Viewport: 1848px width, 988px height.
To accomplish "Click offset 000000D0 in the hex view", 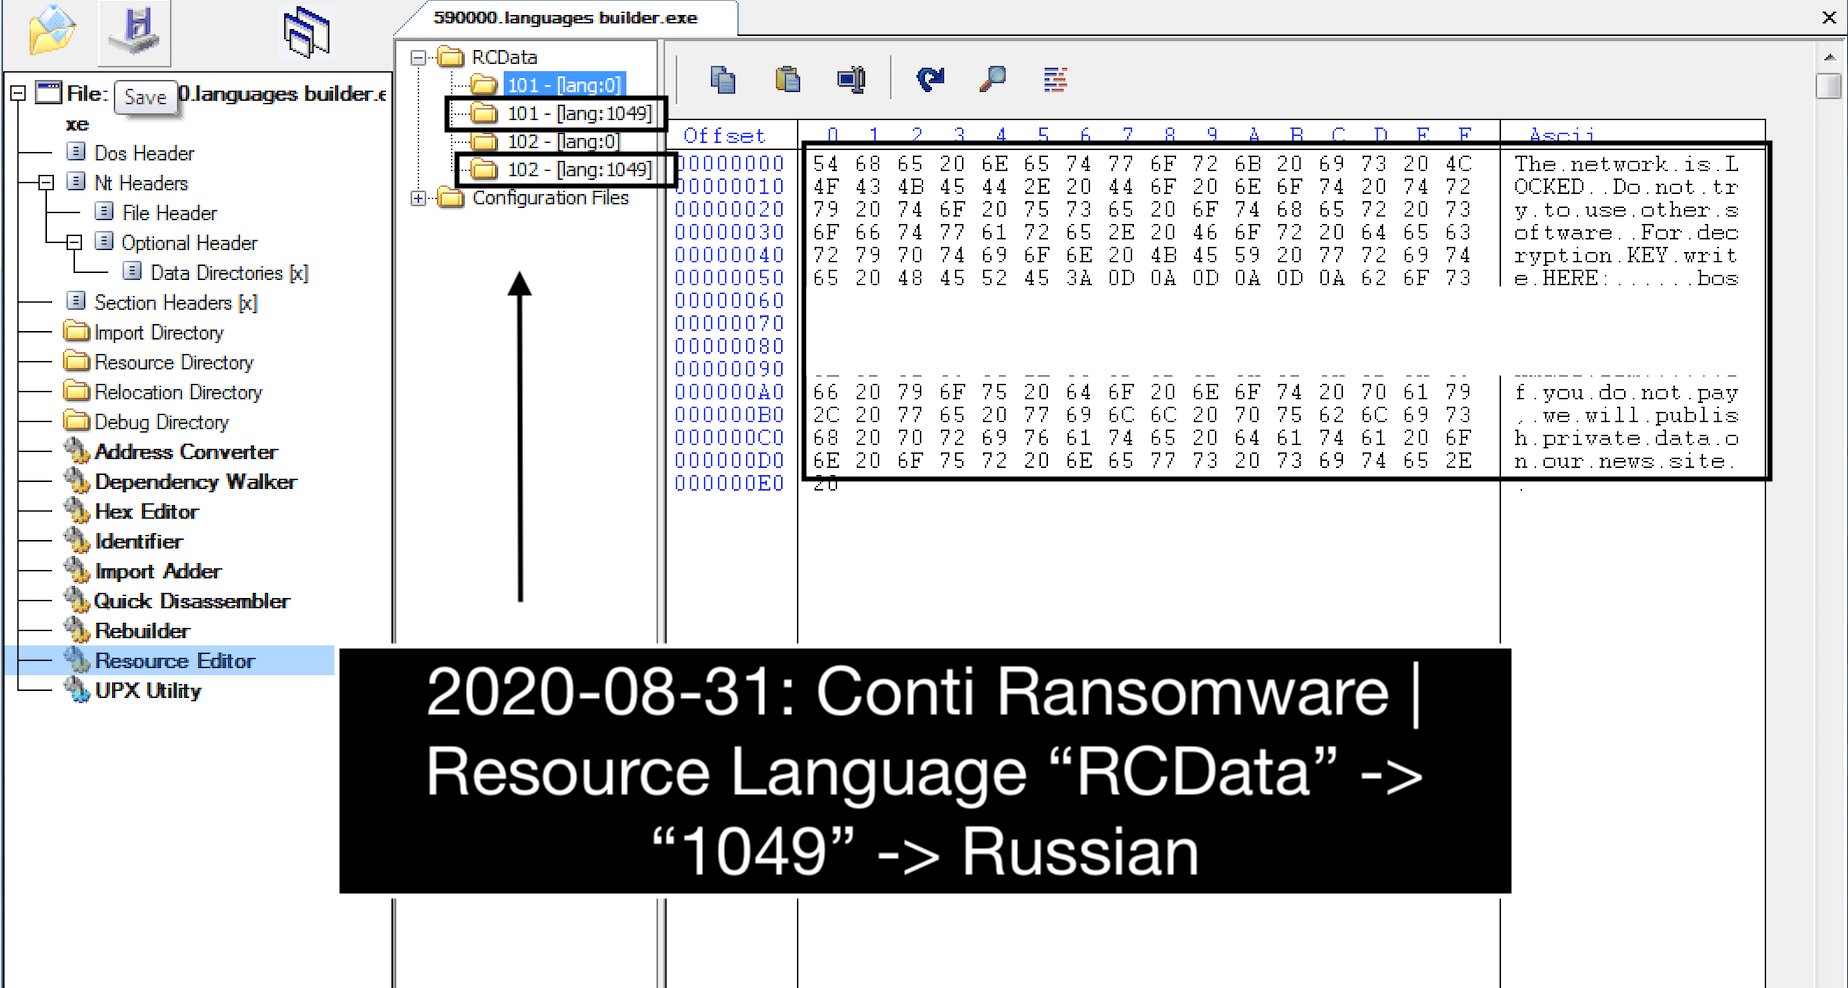I will click(729, 461).
